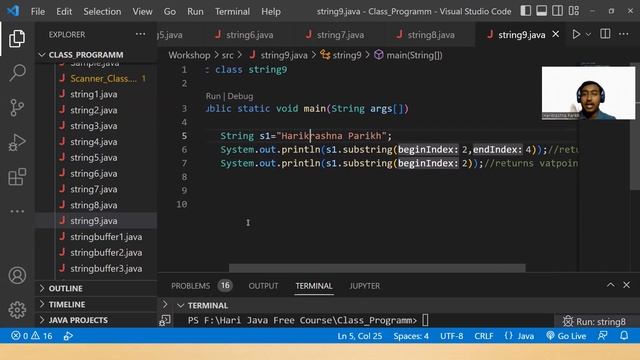Open the Run menu
Viewport: 640px width, 360px height.
[x=195, y=11]
